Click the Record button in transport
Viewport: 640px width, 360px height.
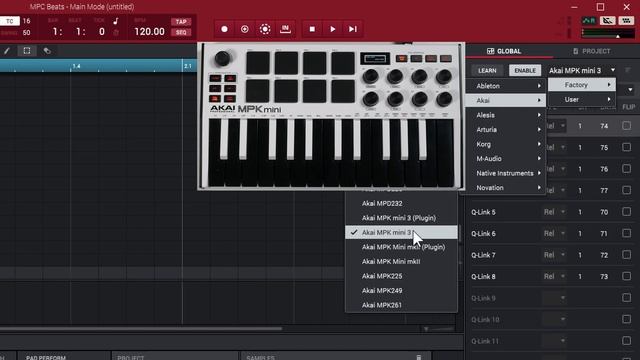224,29
